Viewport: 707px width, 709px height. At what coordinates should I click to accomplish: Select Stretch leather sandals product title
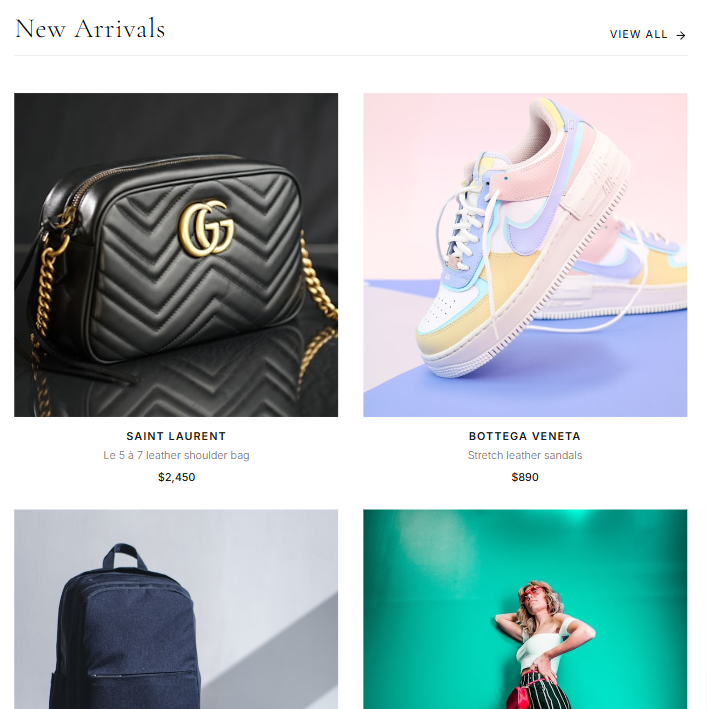click(525, 455)
